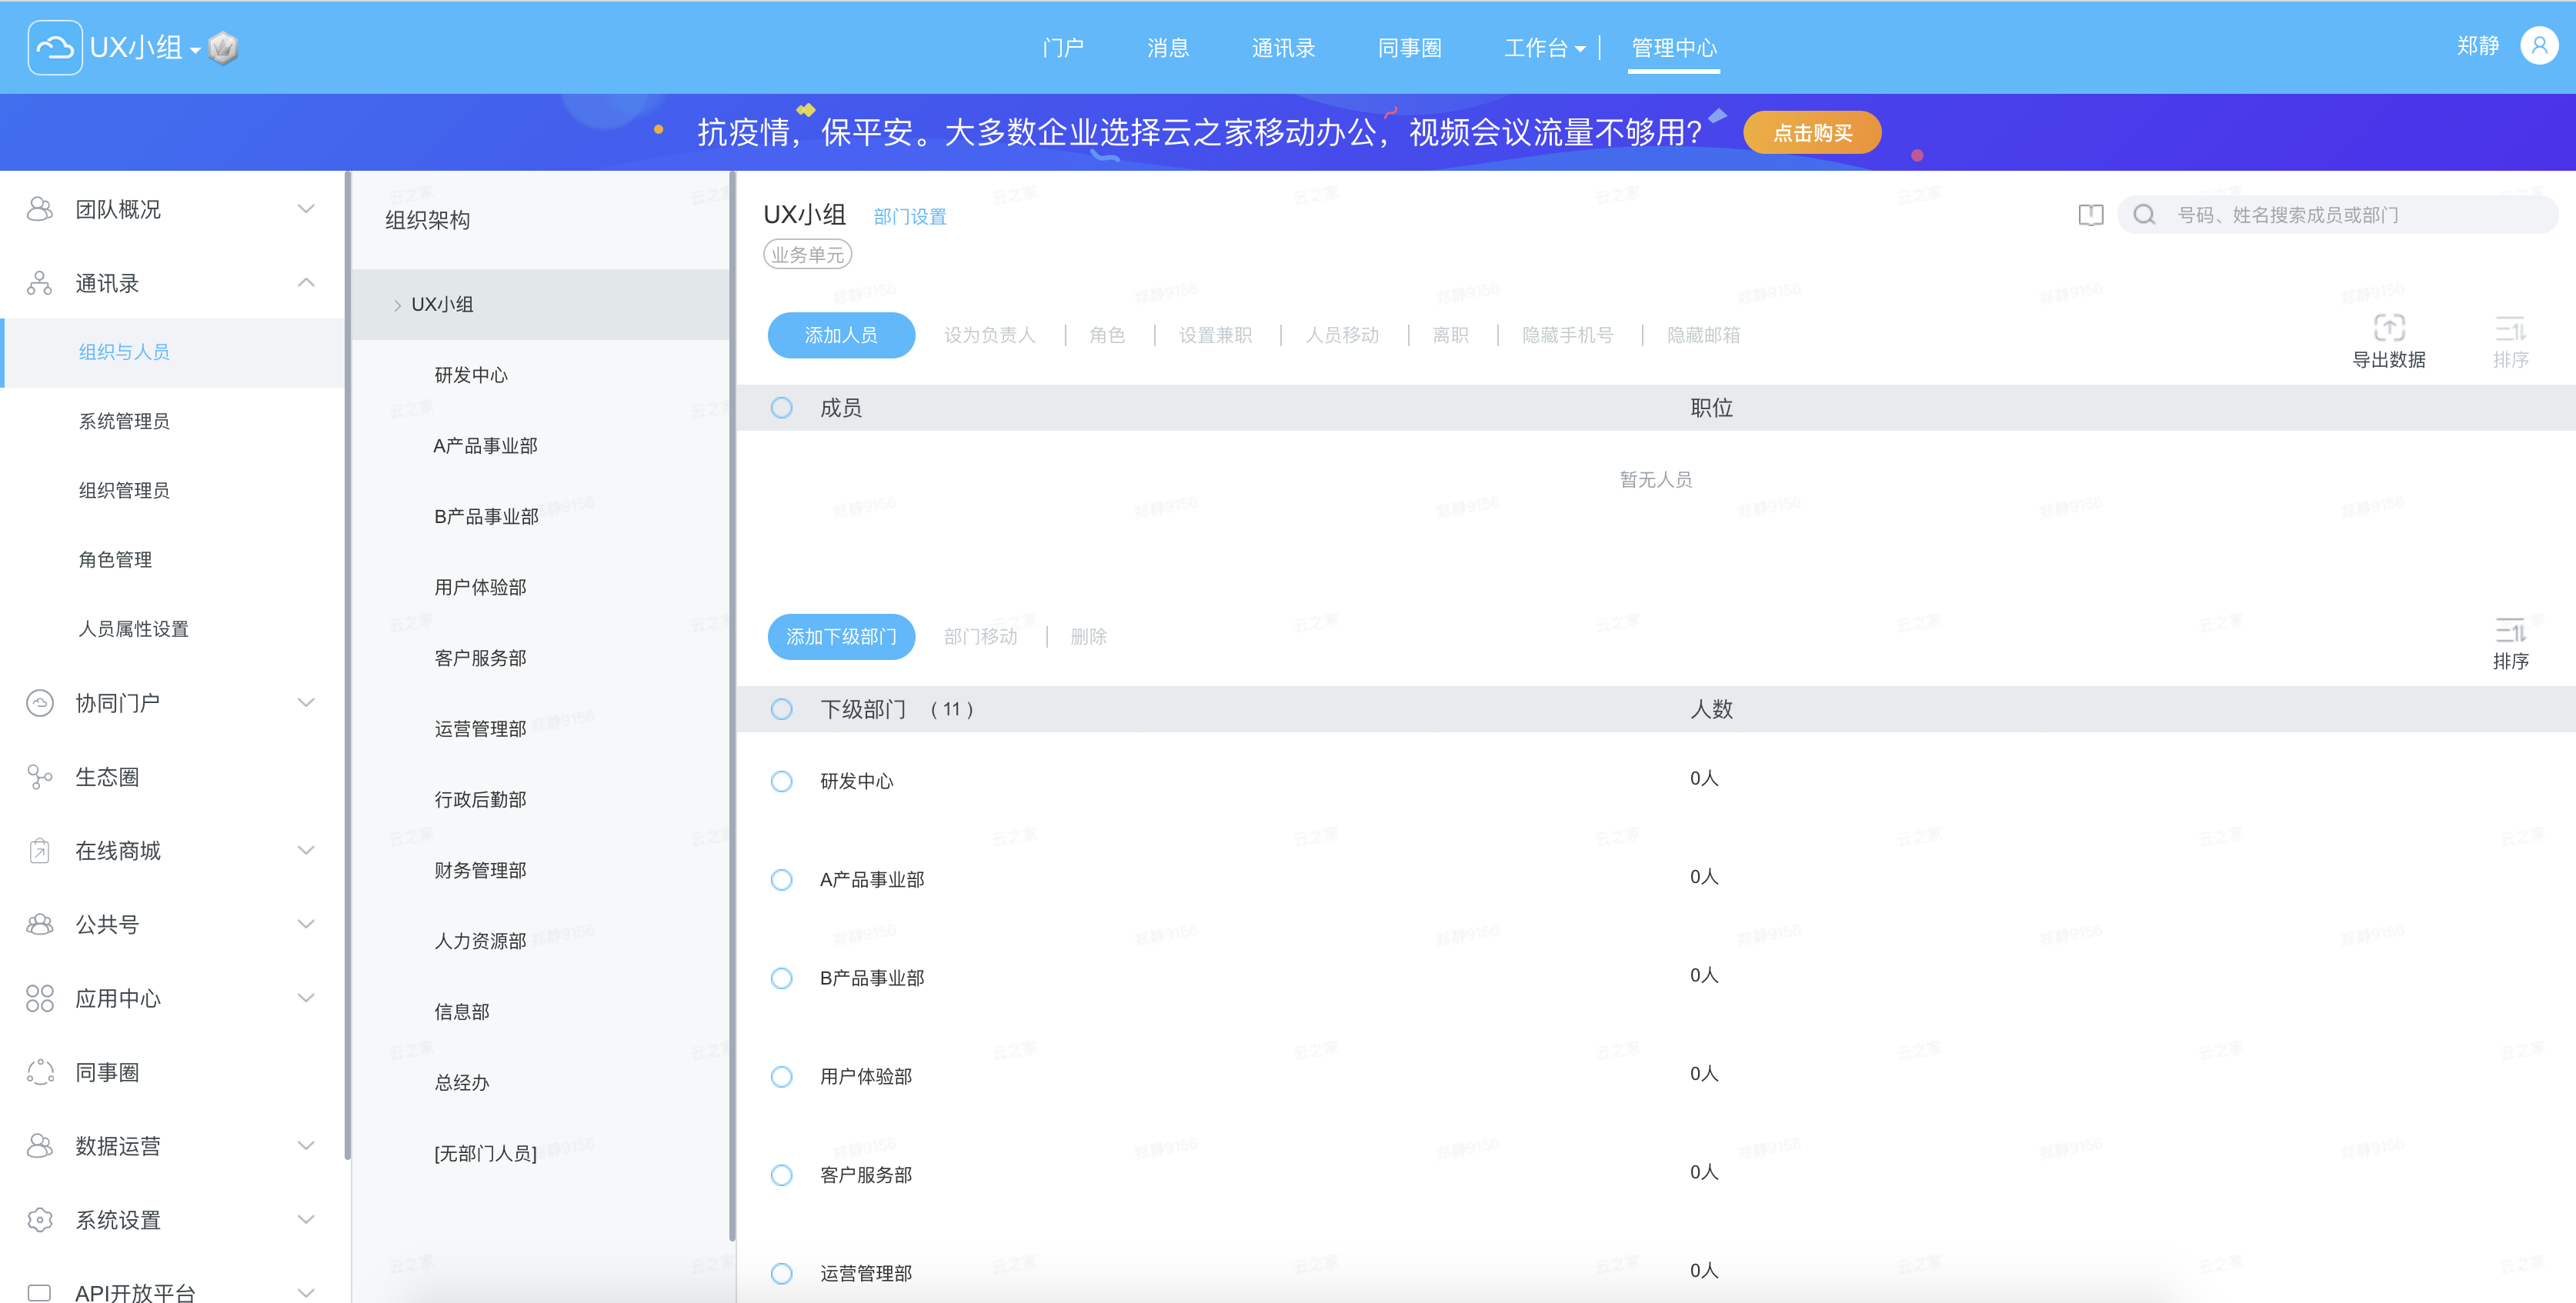Toggle select-all circle for 下级部门
This screenshot has width=2576, height=1303.
click(x=781, y=709)
